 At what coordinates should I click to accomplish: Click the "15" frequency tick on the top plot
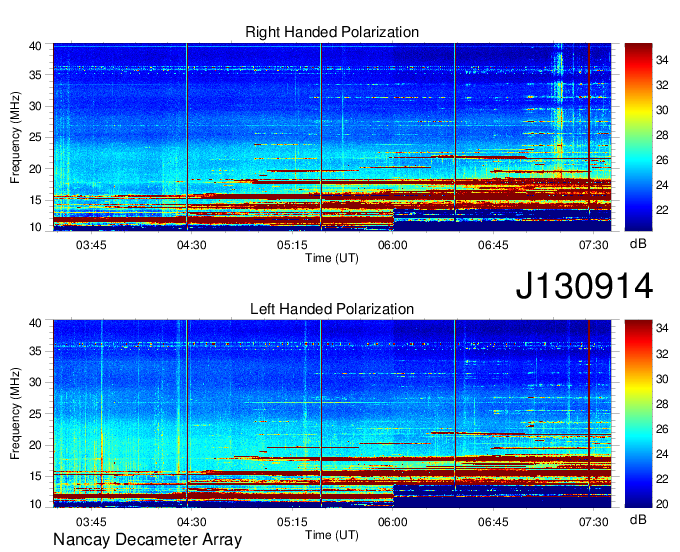click(35, 200)
